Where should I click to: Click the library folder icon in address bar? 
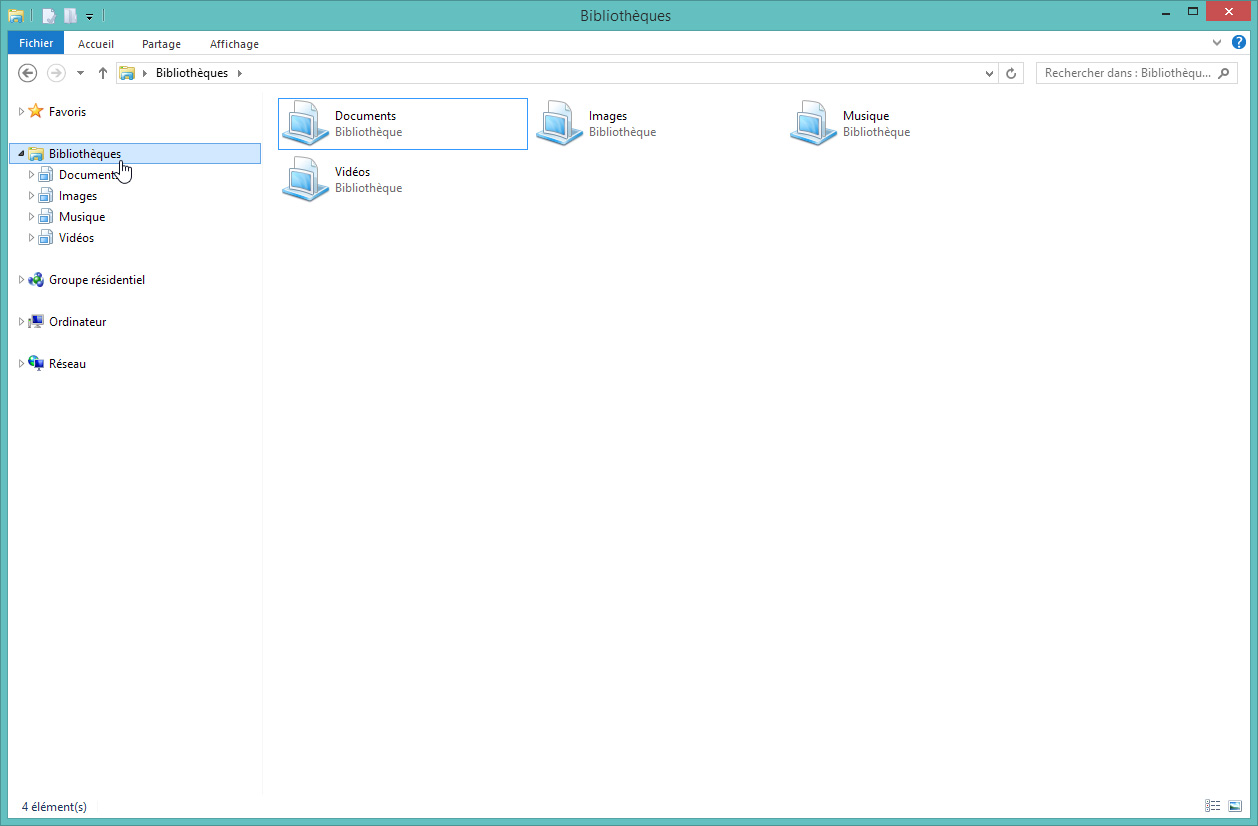pos(127,73)
